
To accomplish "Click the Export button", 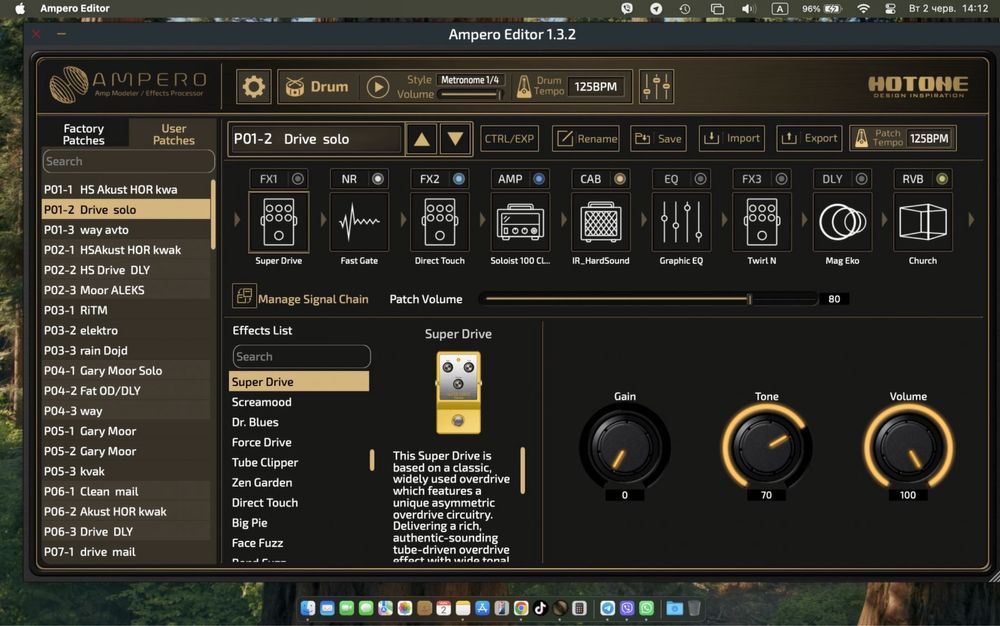I will tap(809, 138).
